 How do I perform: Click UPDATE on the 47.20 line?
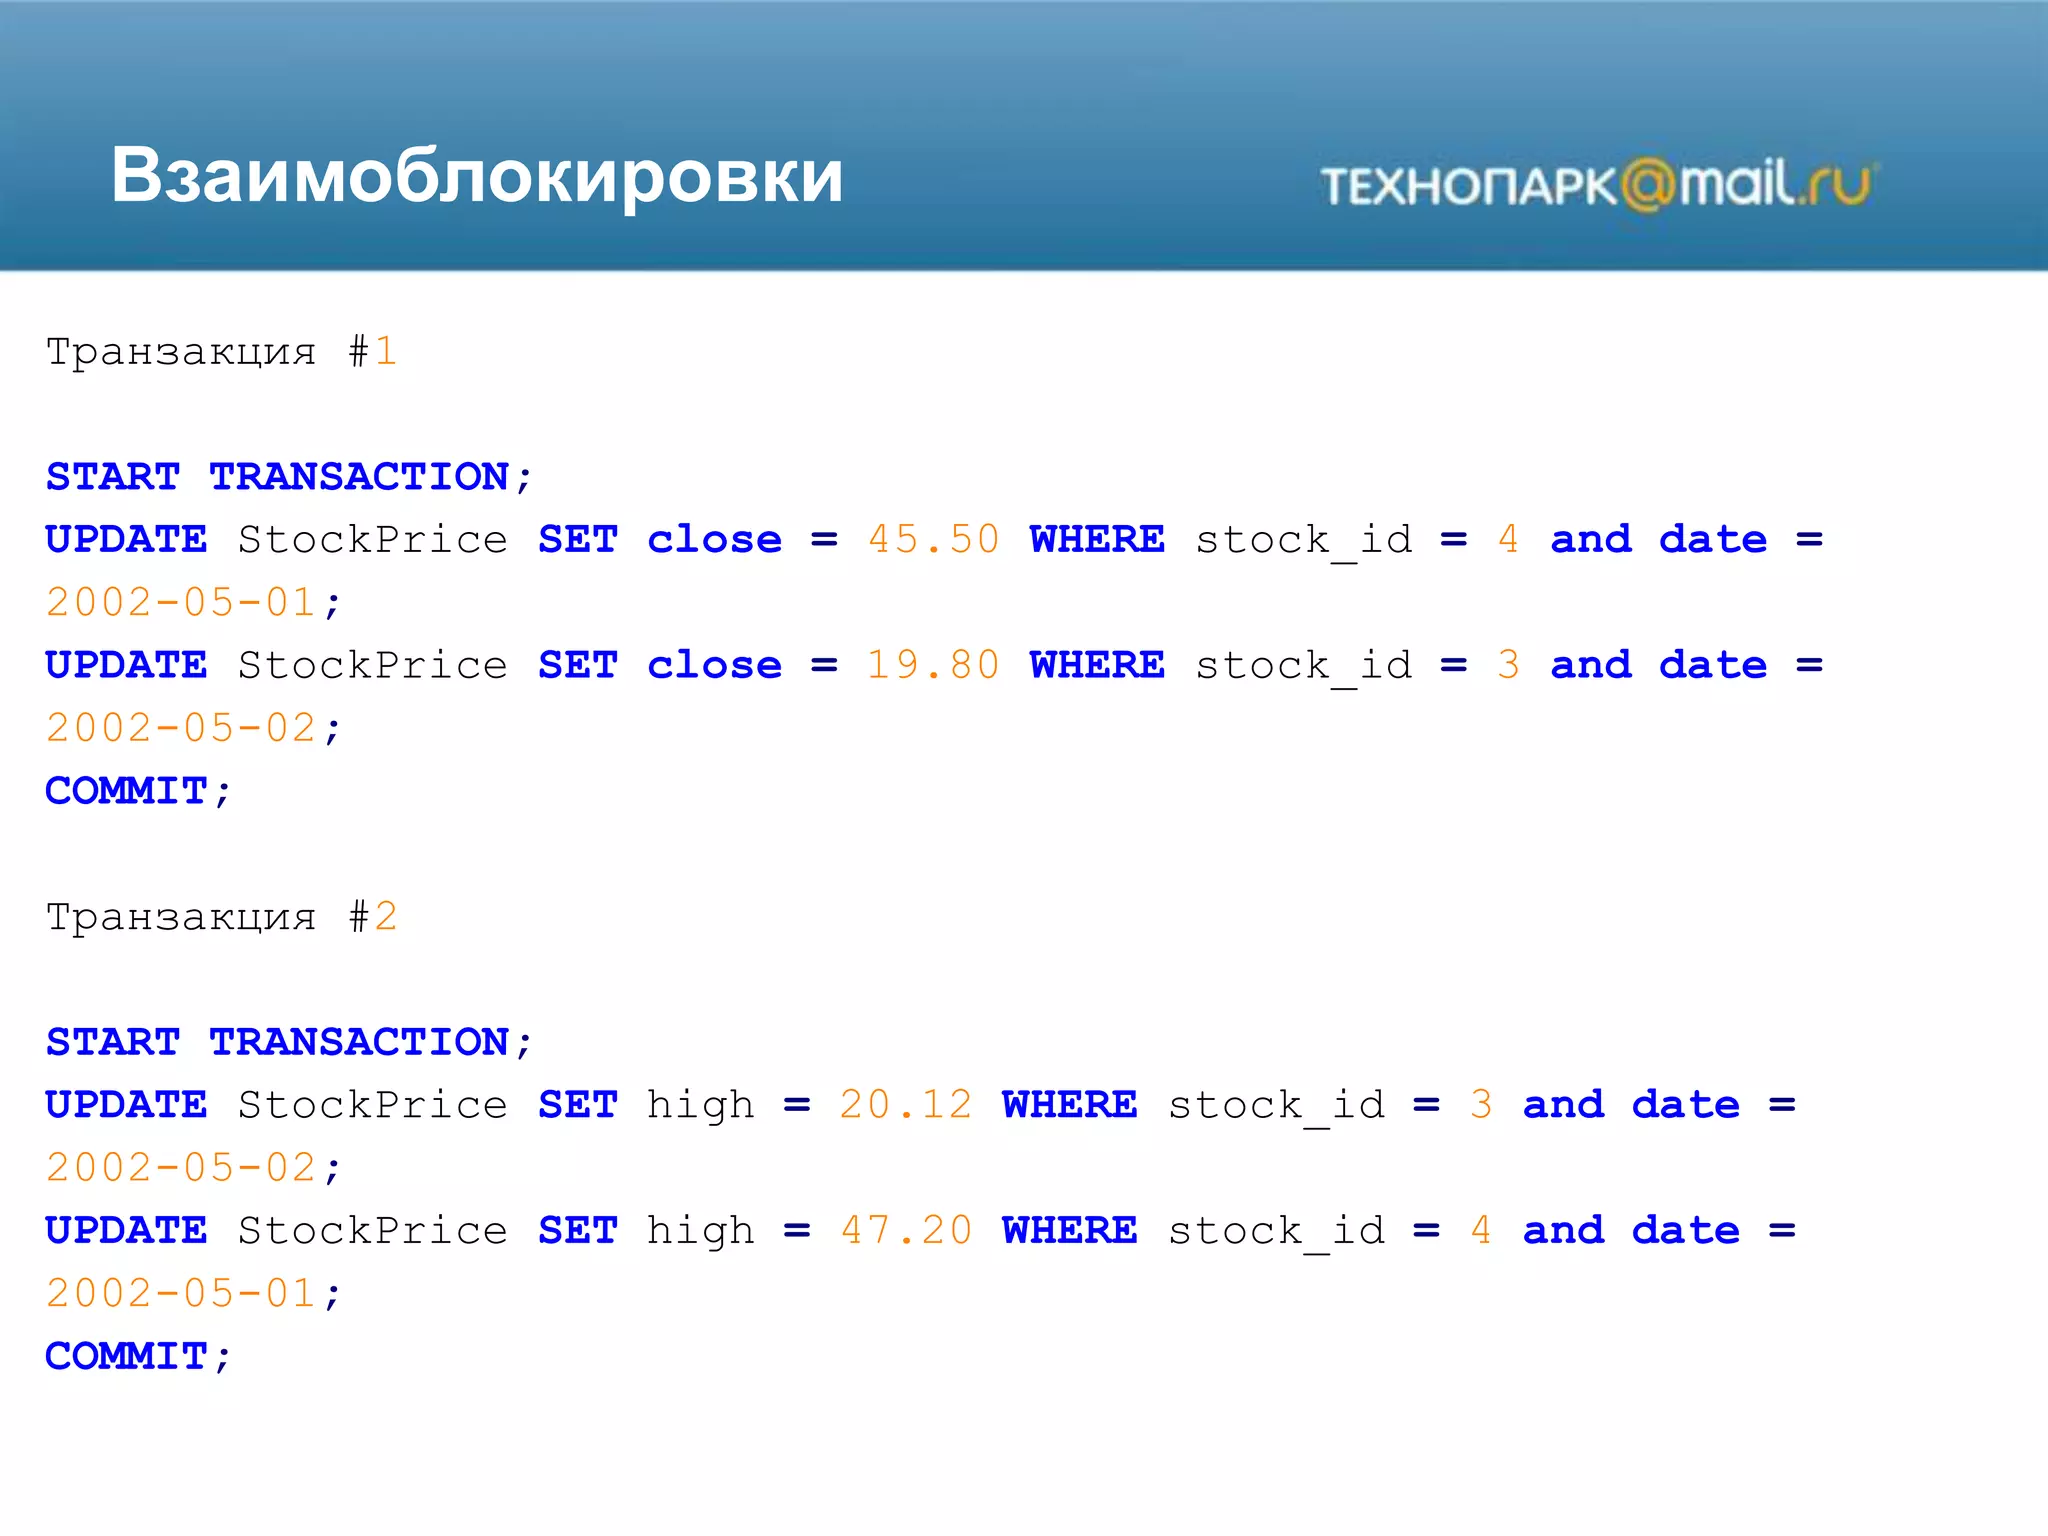coord(127,1231)
